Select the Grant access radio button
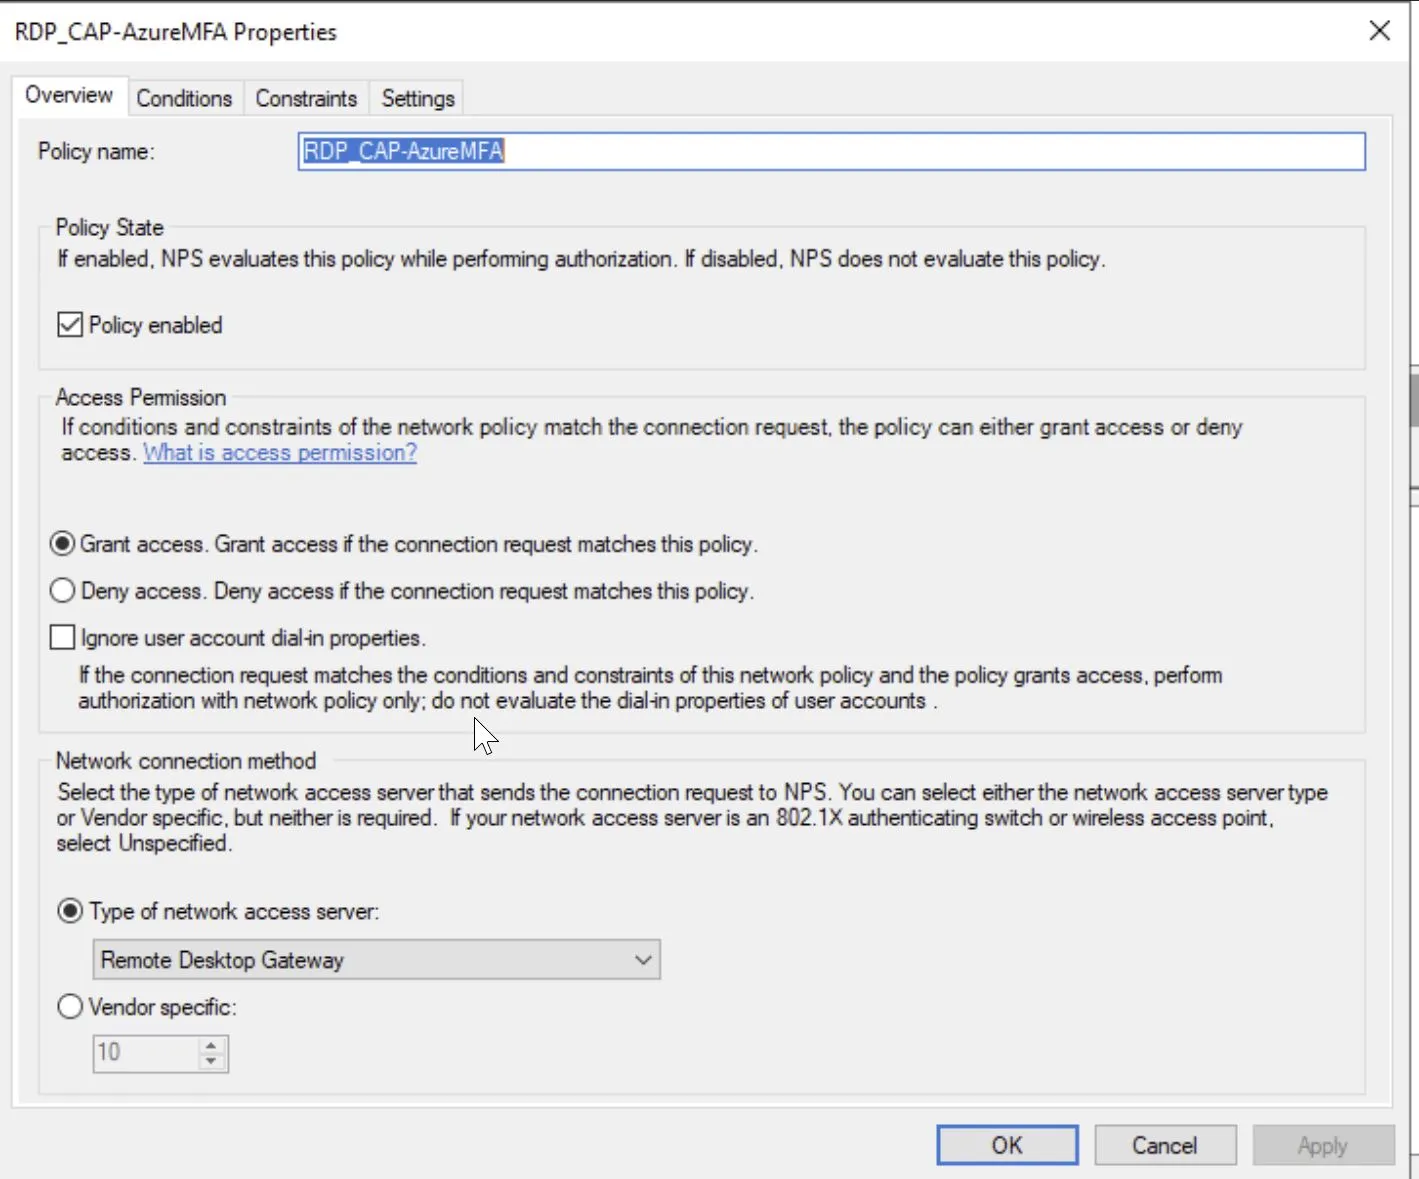Image resolution: width=1419 pixels, height=1179 pixels. pos(63,544)
